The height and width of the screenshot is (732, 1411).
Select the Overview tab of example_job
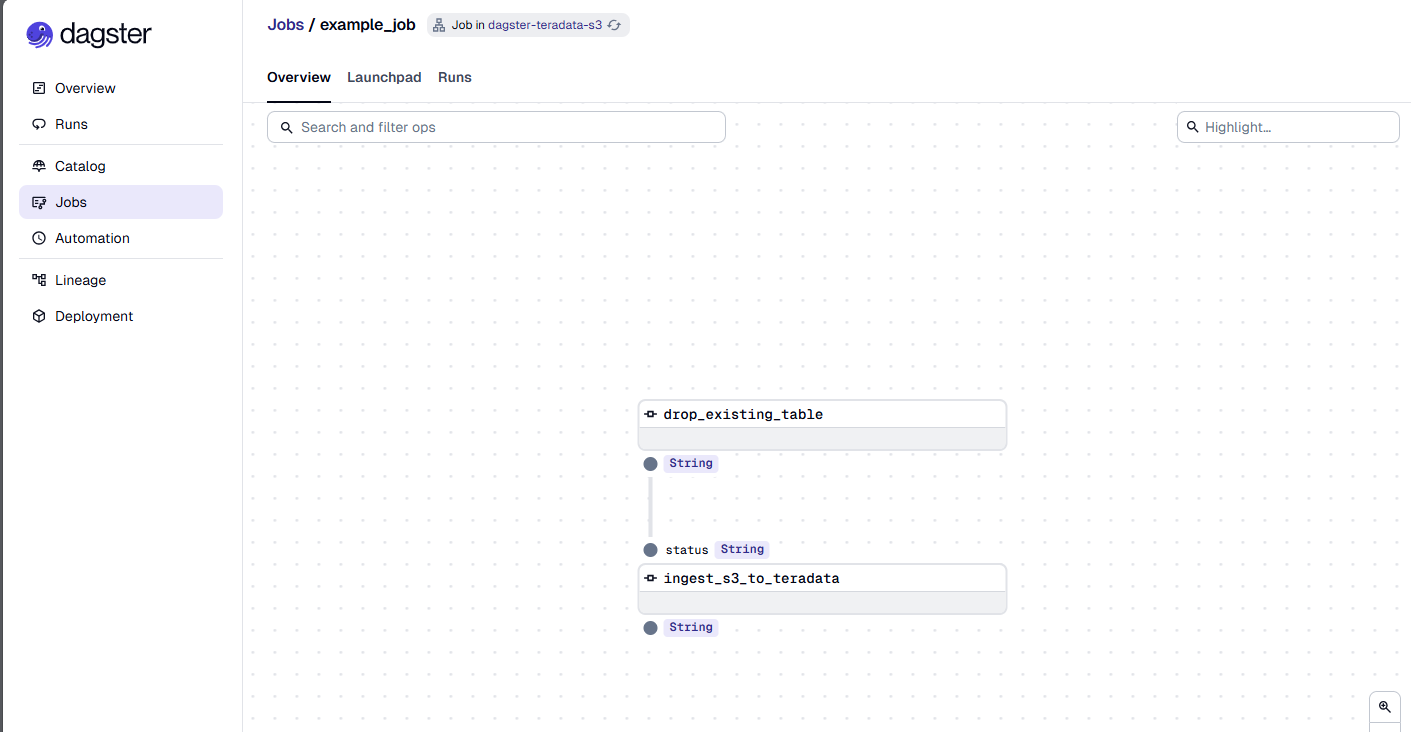(x=299, y=77)
